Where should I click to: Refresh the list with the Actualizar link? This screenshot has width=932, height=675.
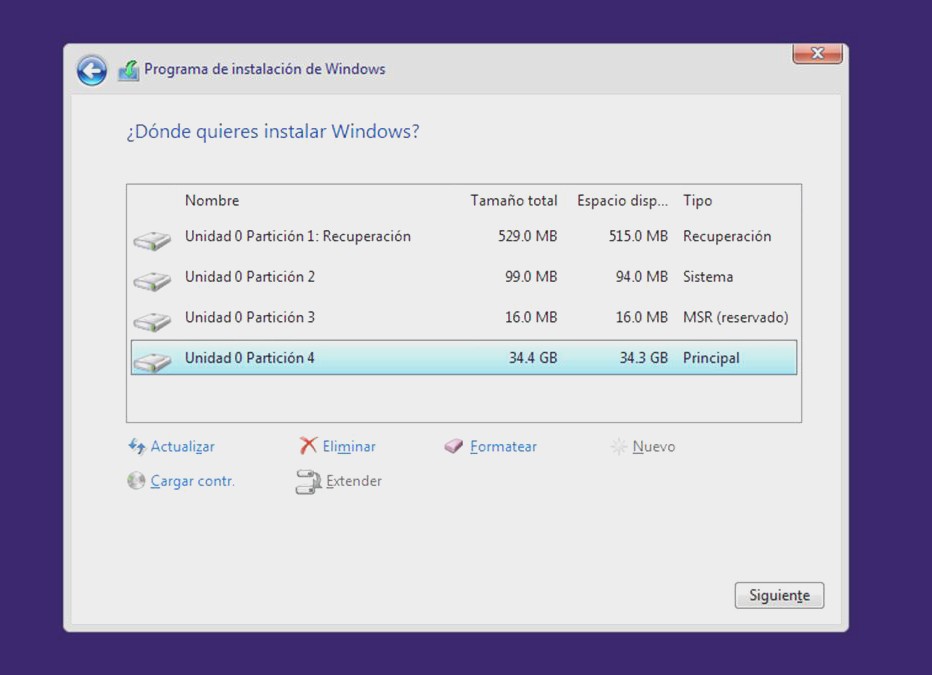(182, 446)
